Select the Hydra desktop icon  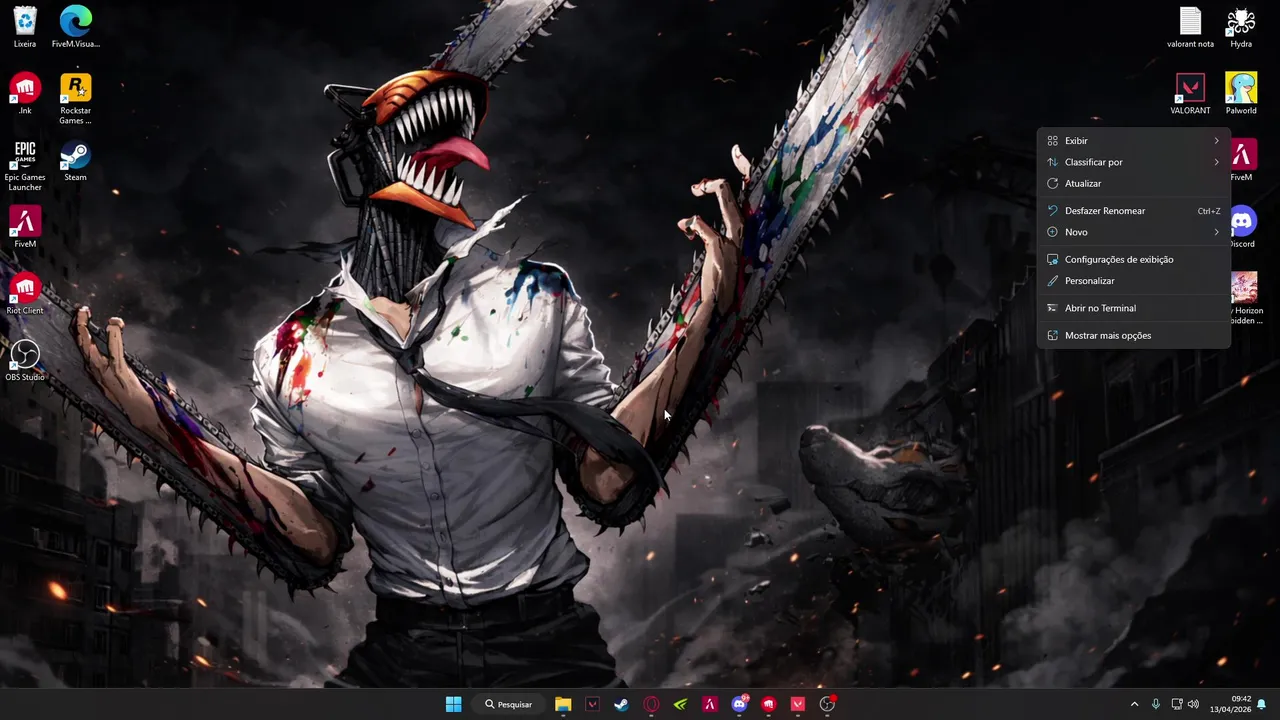coord(1241,27)
